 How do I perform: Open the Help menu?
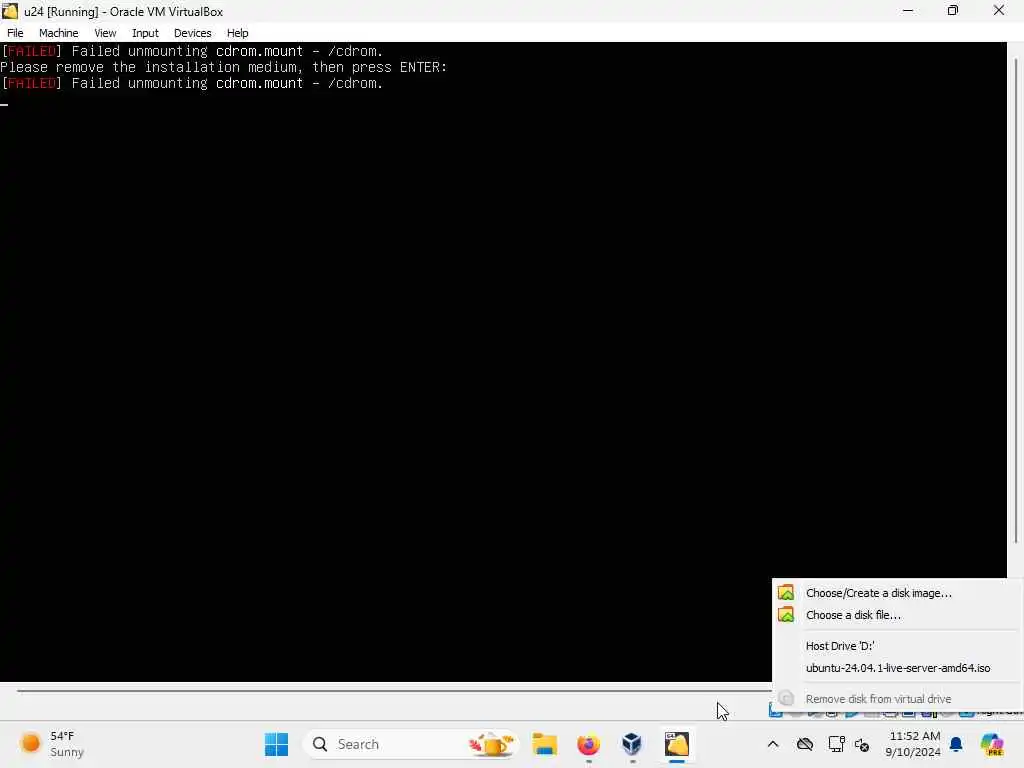click(237, 33)
